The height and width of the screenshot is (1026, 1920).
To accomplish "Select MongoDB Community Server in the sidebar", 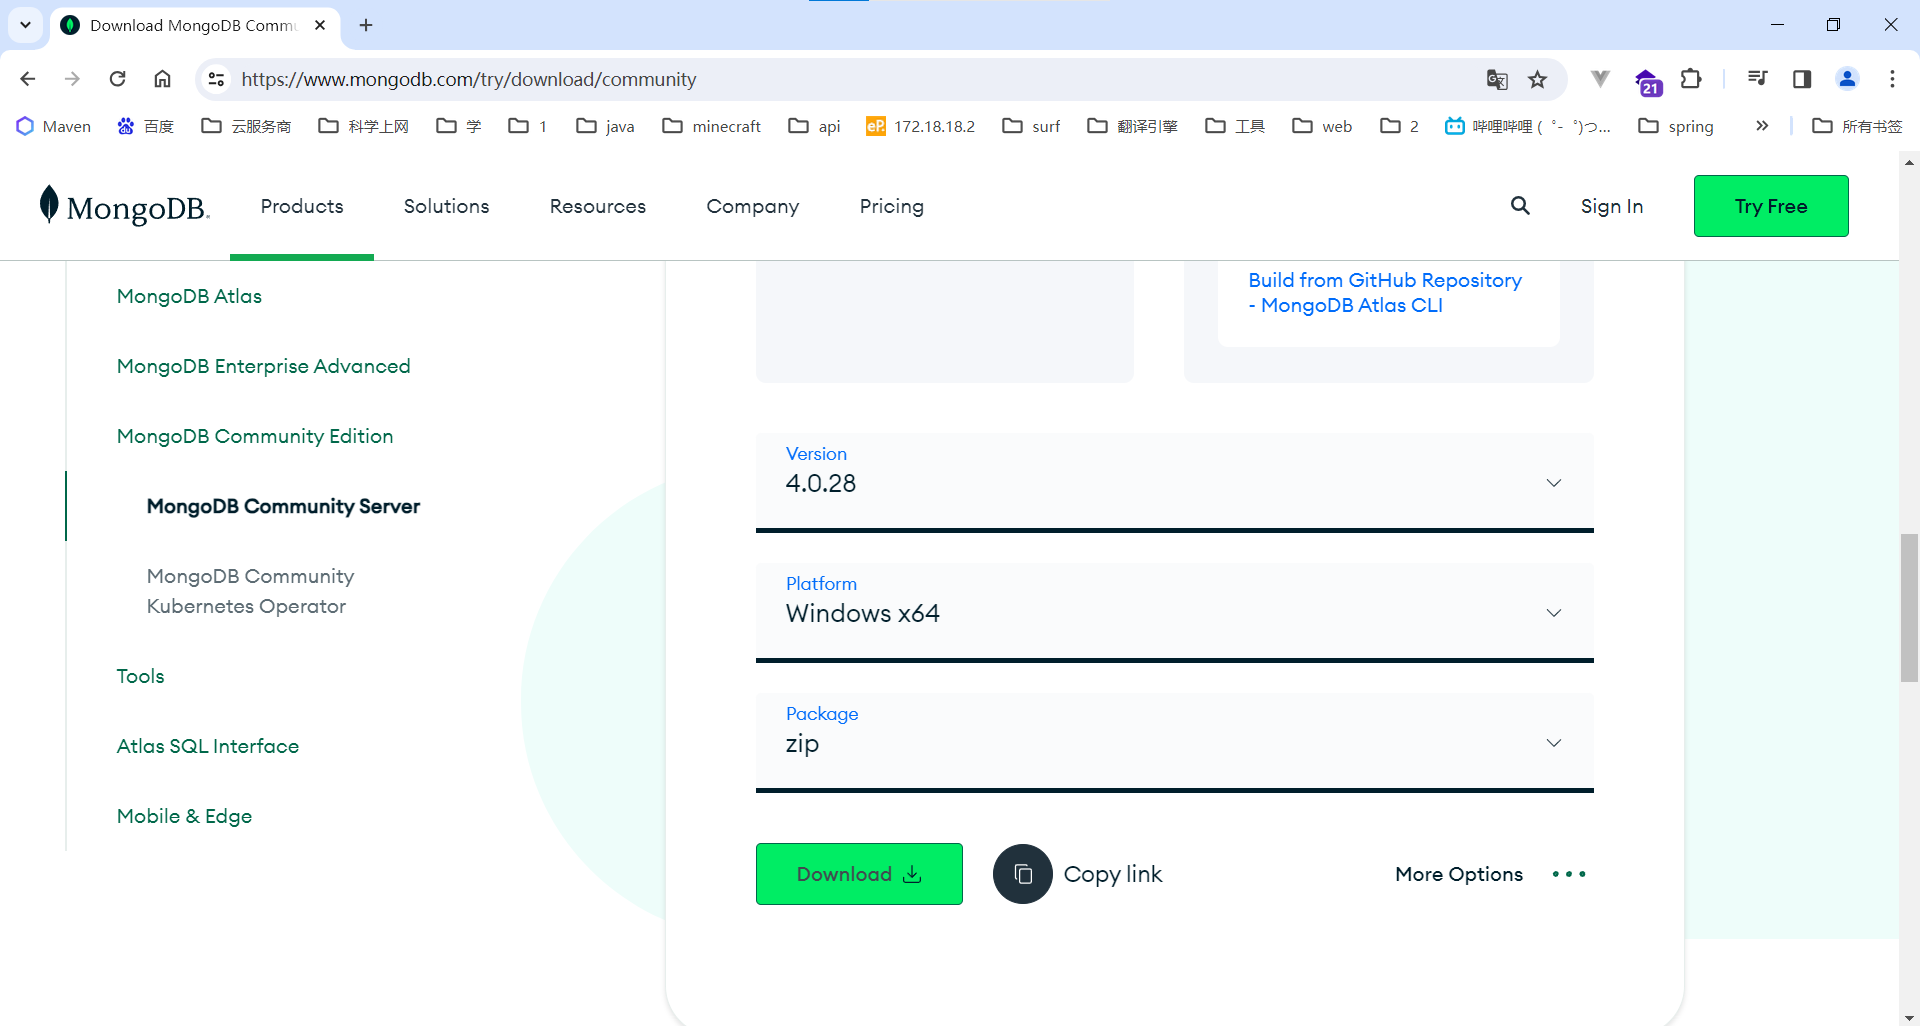I will coord(283,506).
